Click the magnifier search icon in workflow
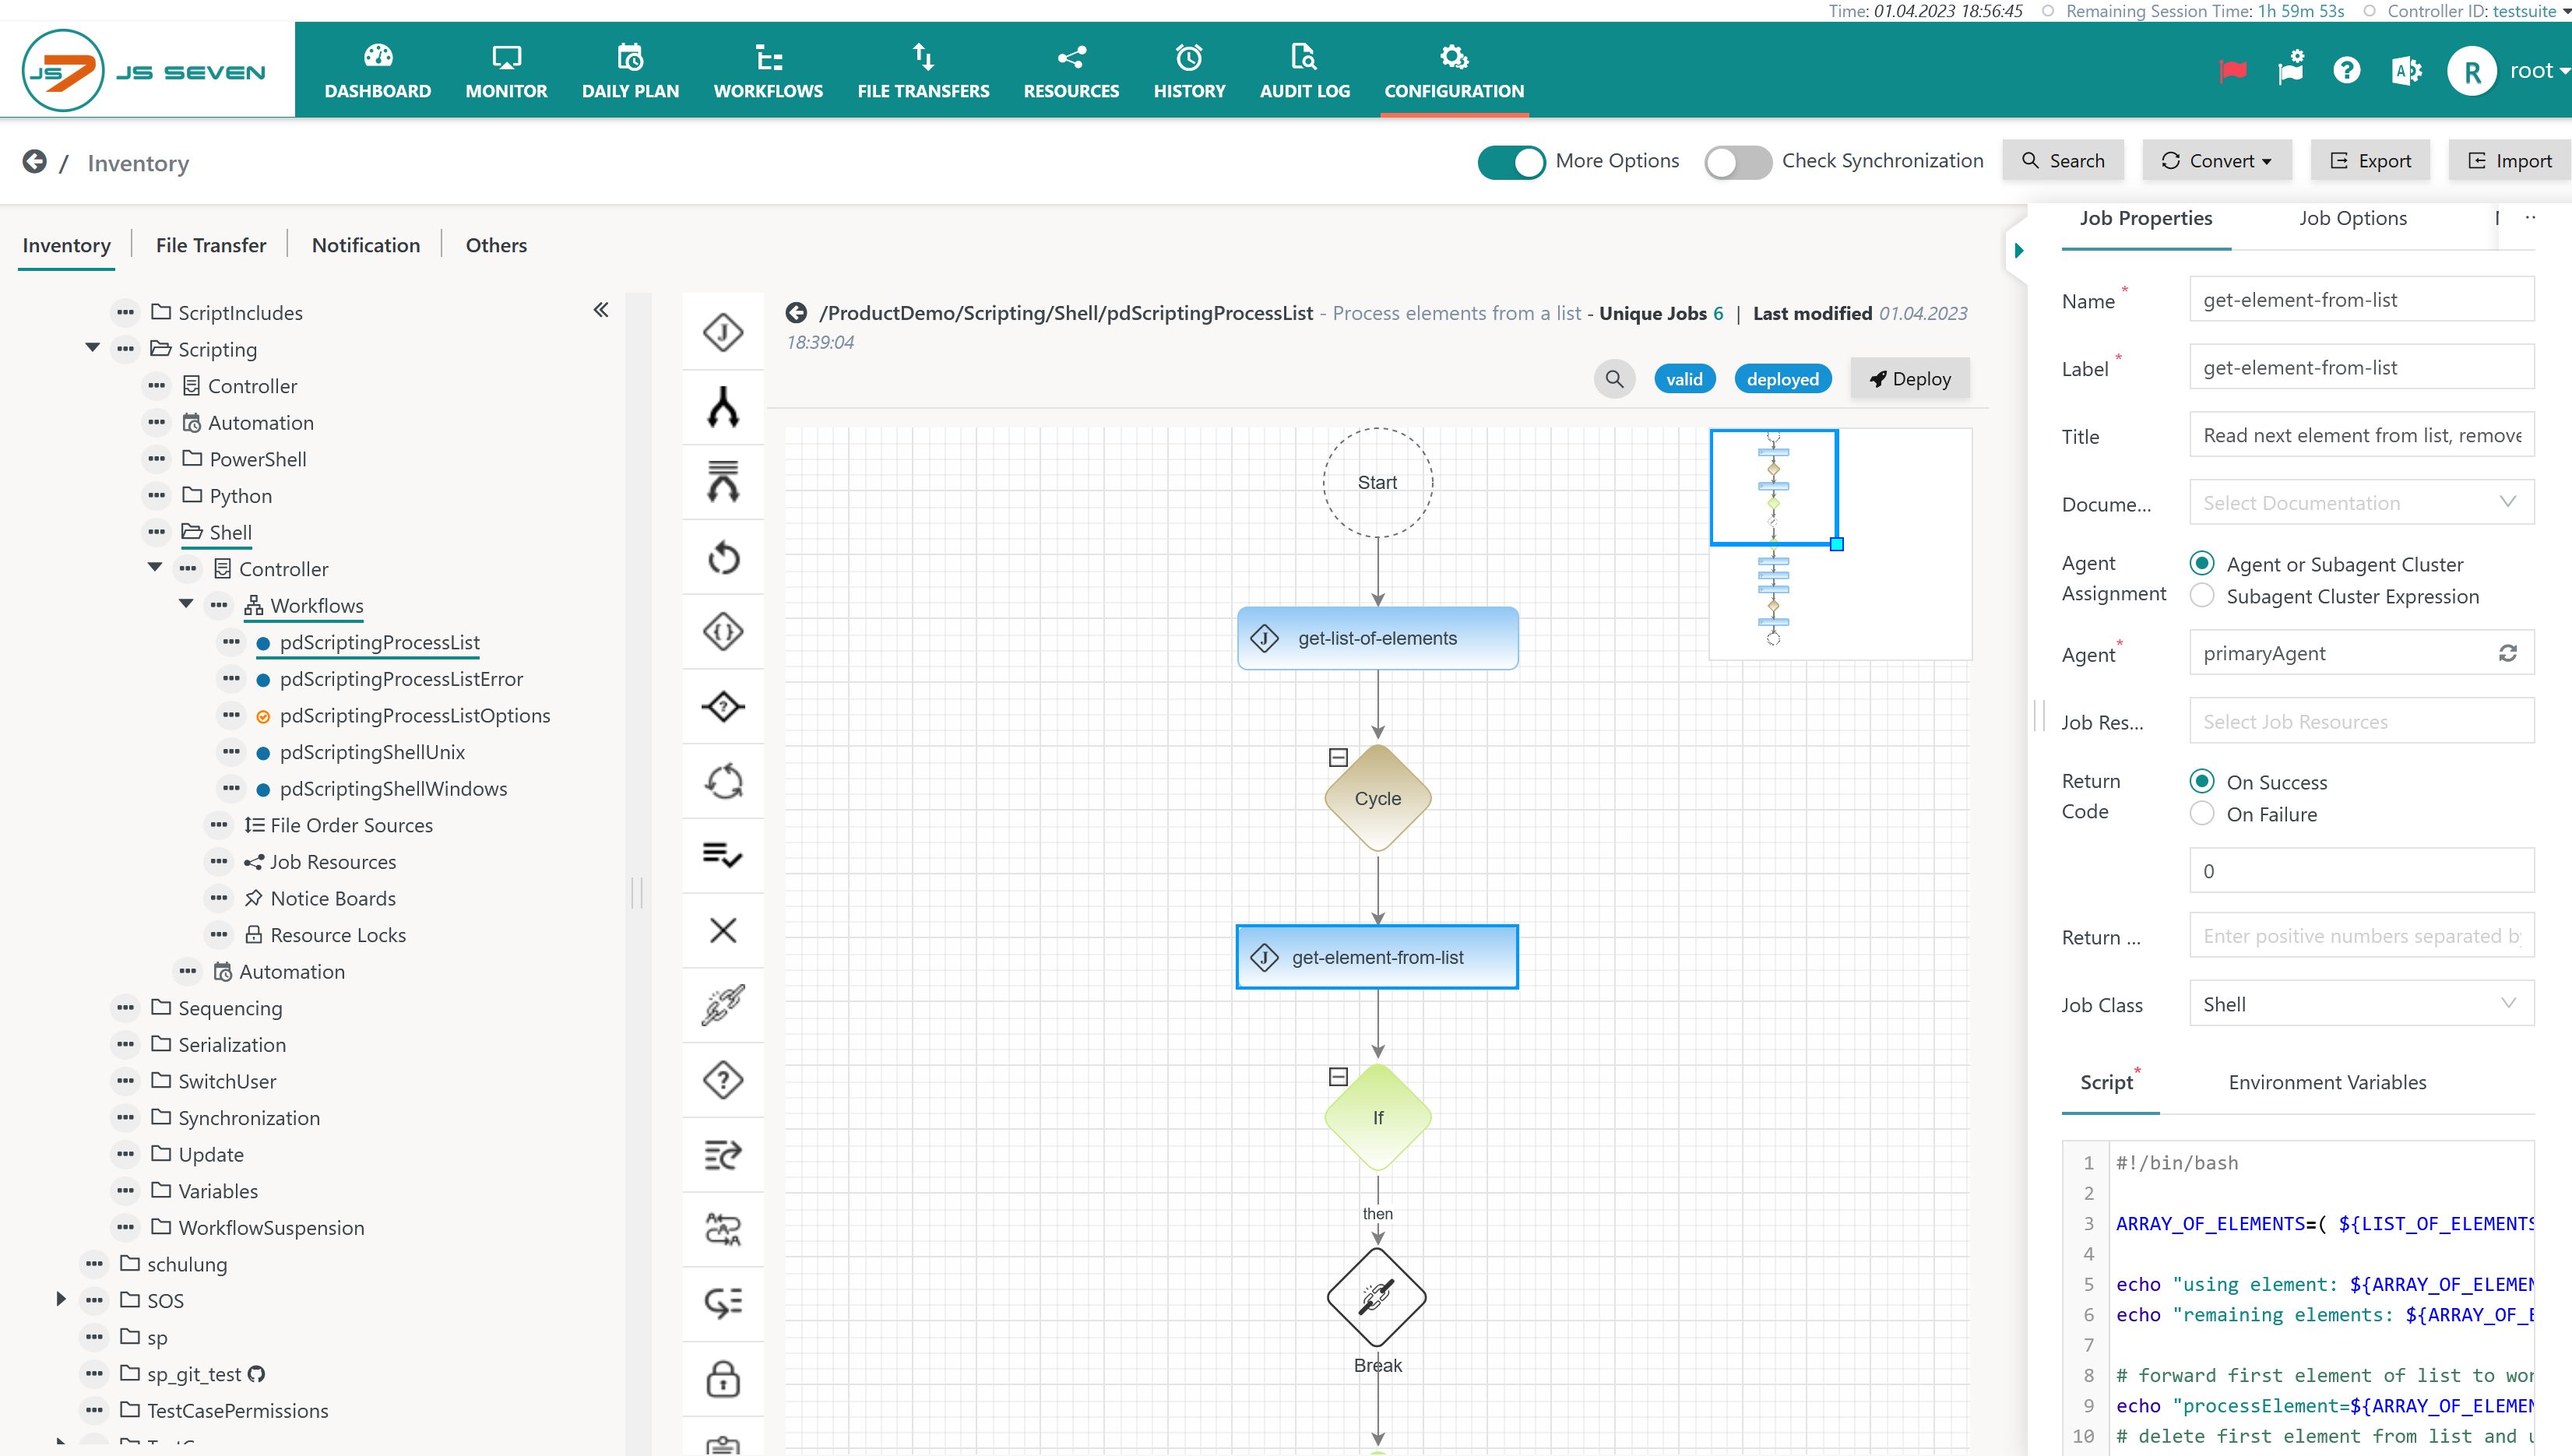 [1614, 379]
